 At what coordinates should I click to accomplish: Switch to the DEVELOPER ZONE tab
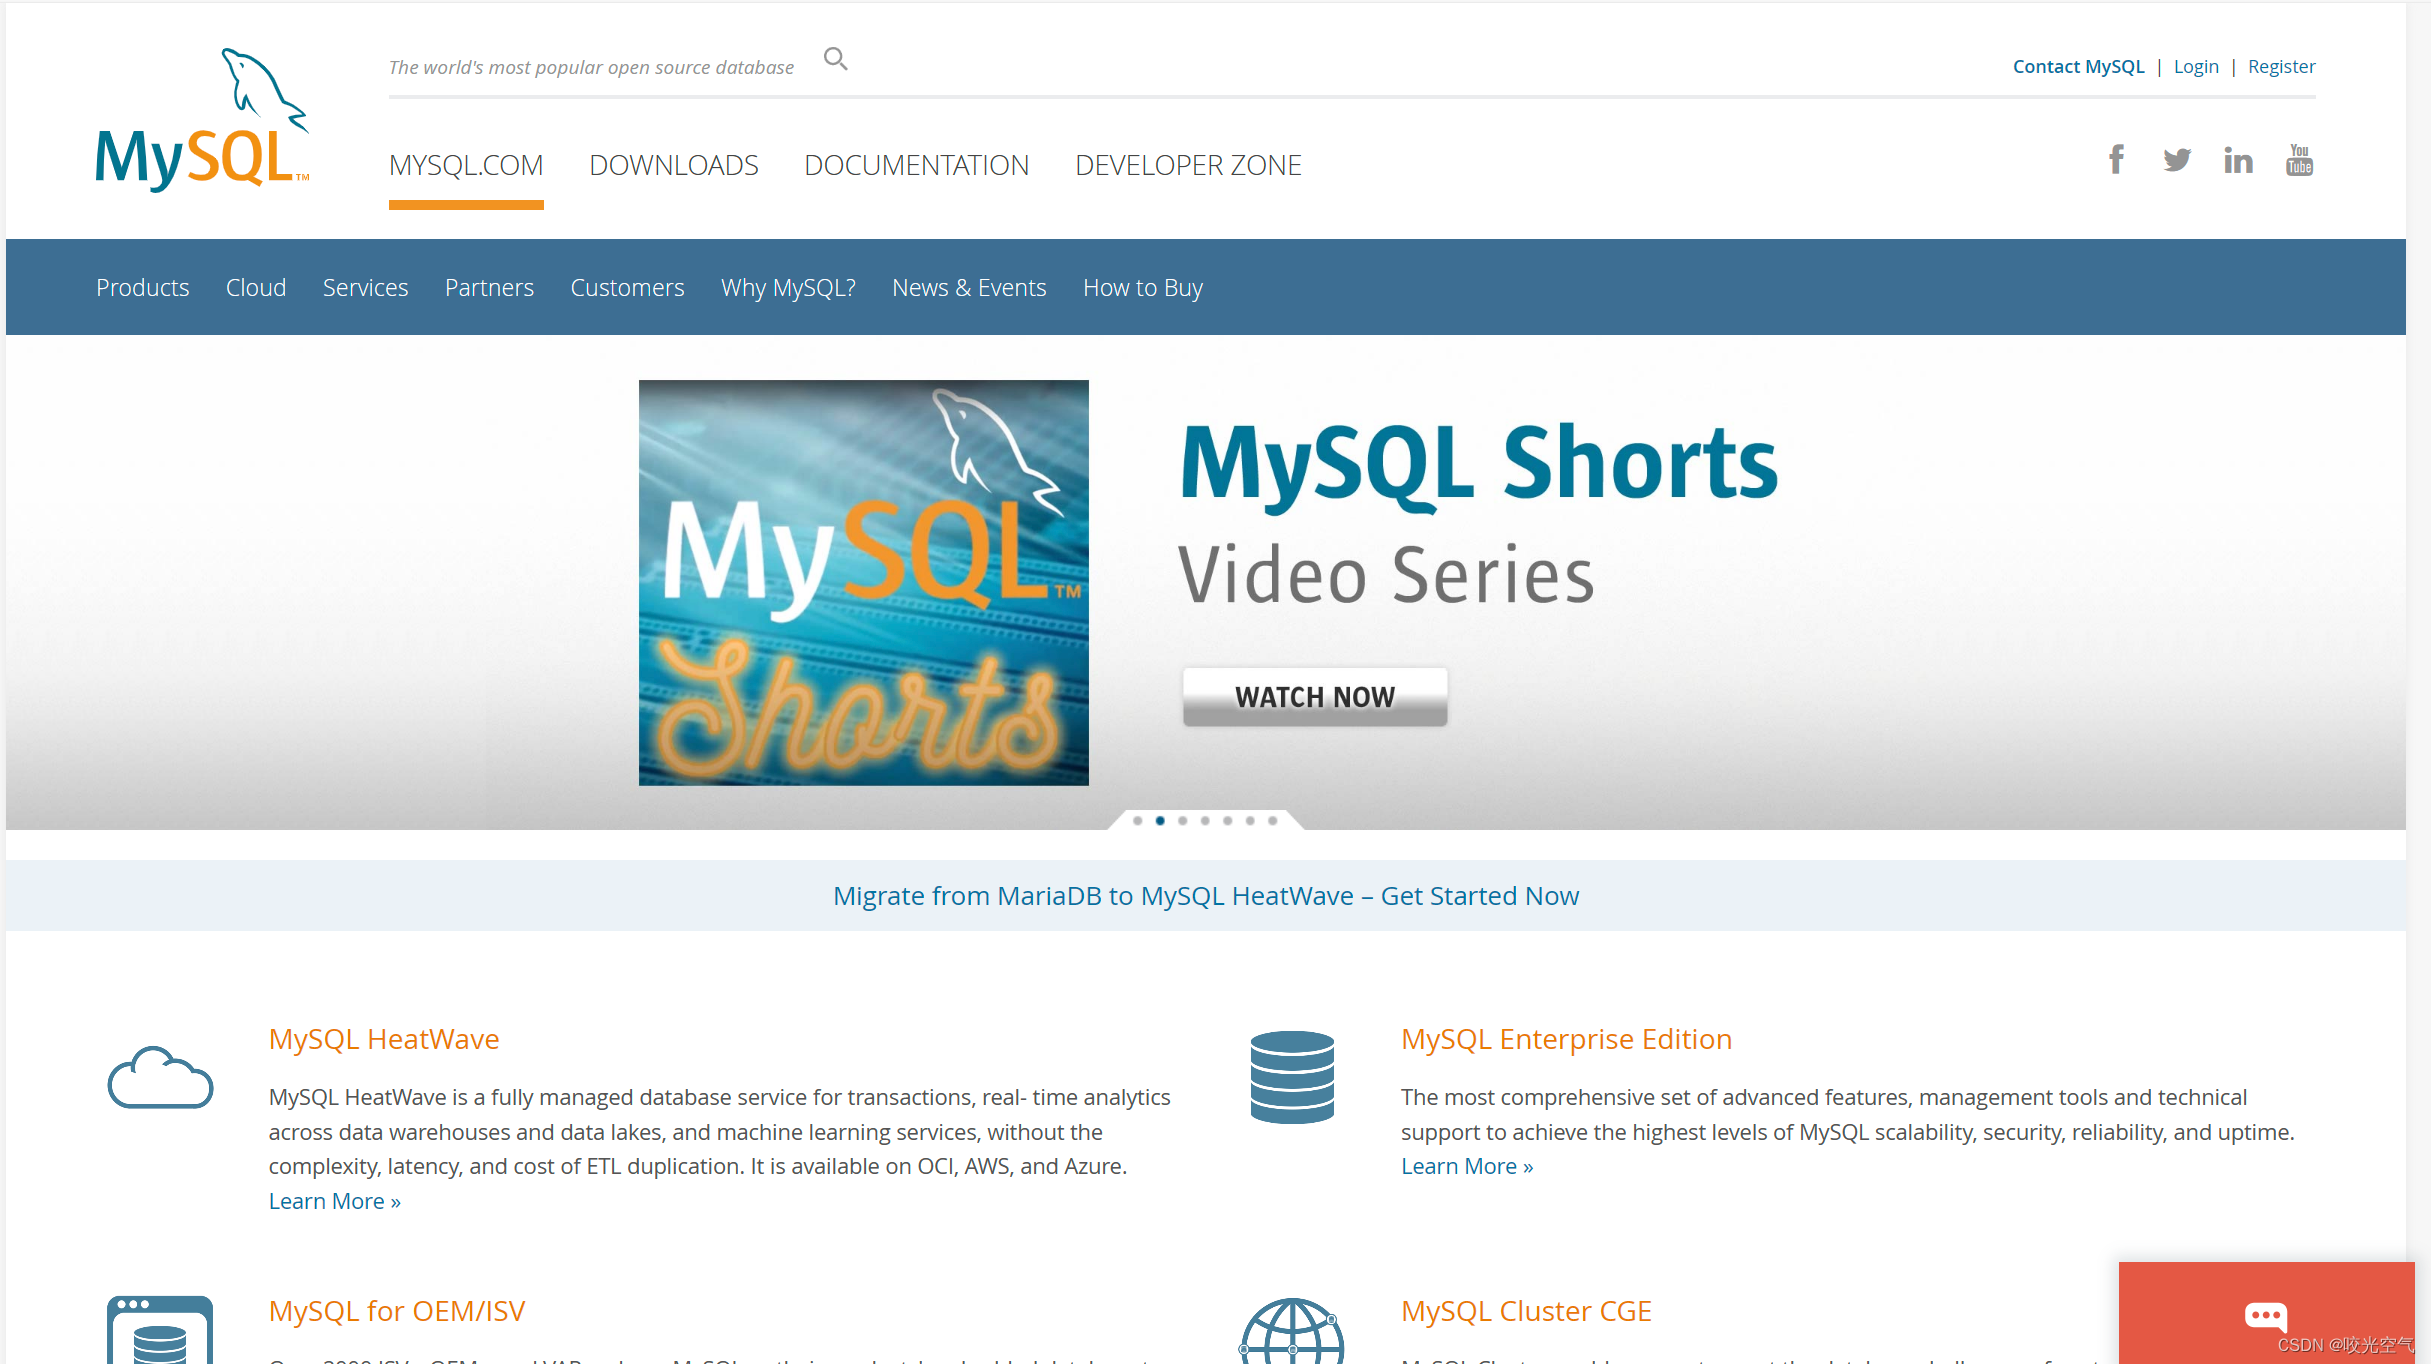[x=1188, y=165]
